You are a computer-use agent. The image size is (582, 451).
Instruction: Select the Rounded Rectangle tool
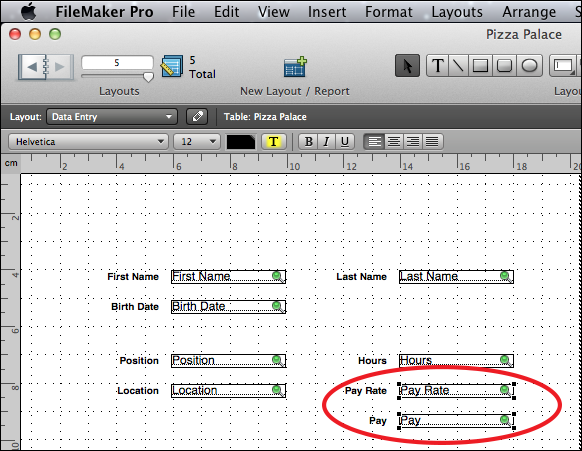point(504,66)
